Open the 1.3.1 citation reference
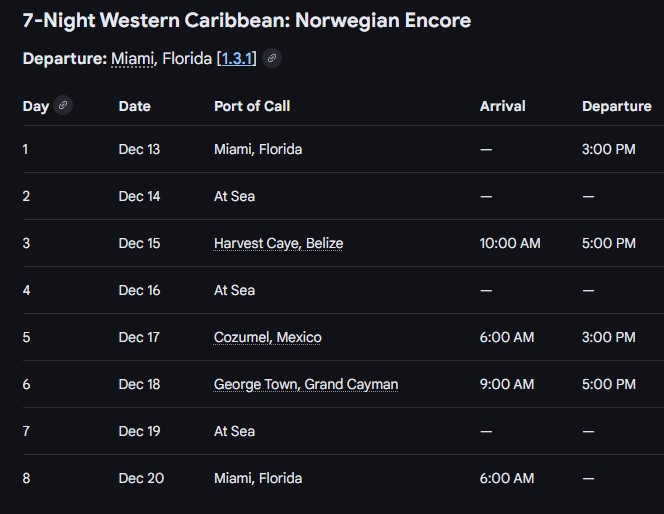 click(x=239, y=59)
